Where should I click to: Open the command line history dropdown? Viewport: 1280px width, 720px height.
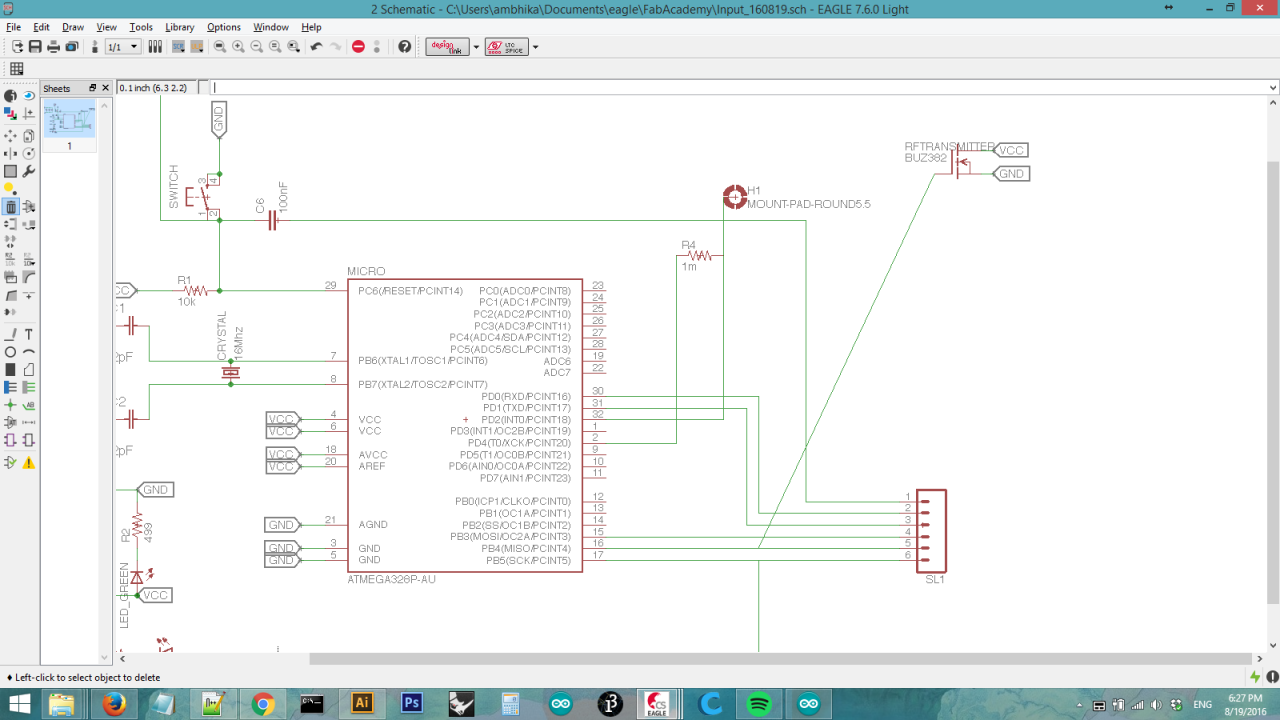pyautogui.click(x=1272, y=88)
